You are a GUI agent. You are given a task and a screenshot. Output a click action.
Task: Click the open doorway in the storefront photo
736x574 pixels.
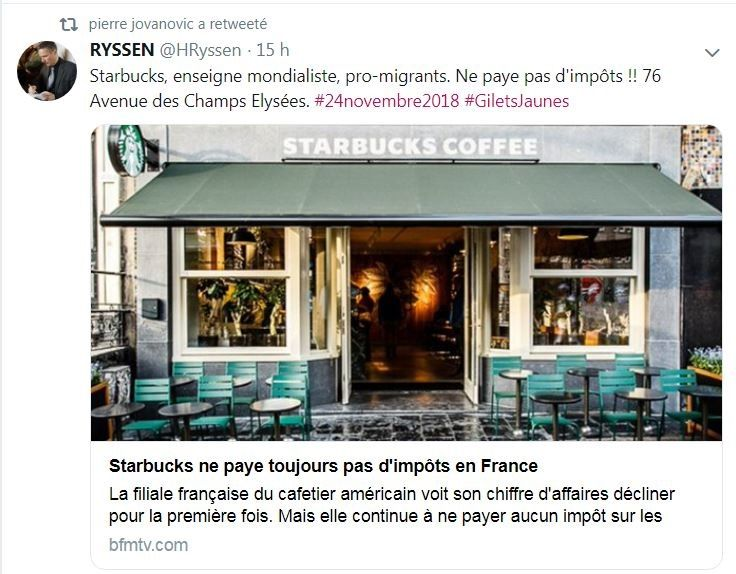406,310
